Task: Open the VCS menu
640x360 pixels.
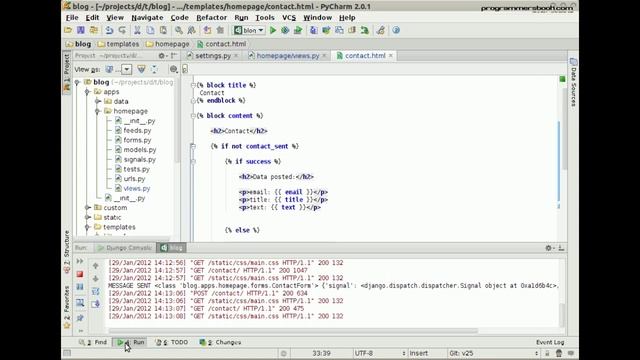Action: pyautogui.click(x=289, y=18)
